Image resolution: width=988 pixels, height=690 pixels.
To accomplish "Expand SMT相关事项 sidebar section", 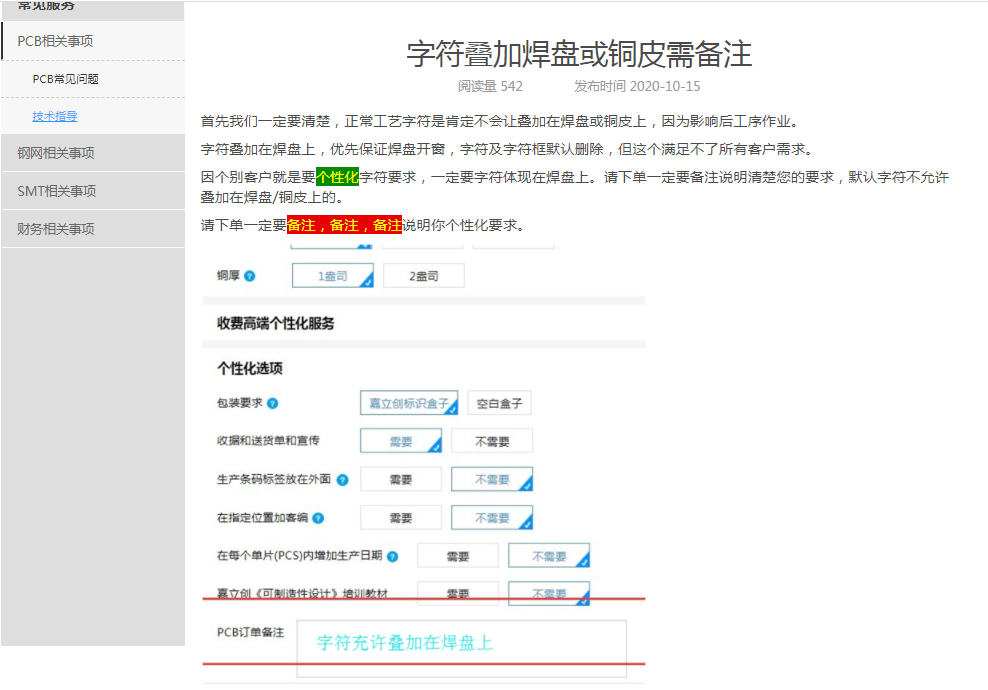I will point(56,191).
